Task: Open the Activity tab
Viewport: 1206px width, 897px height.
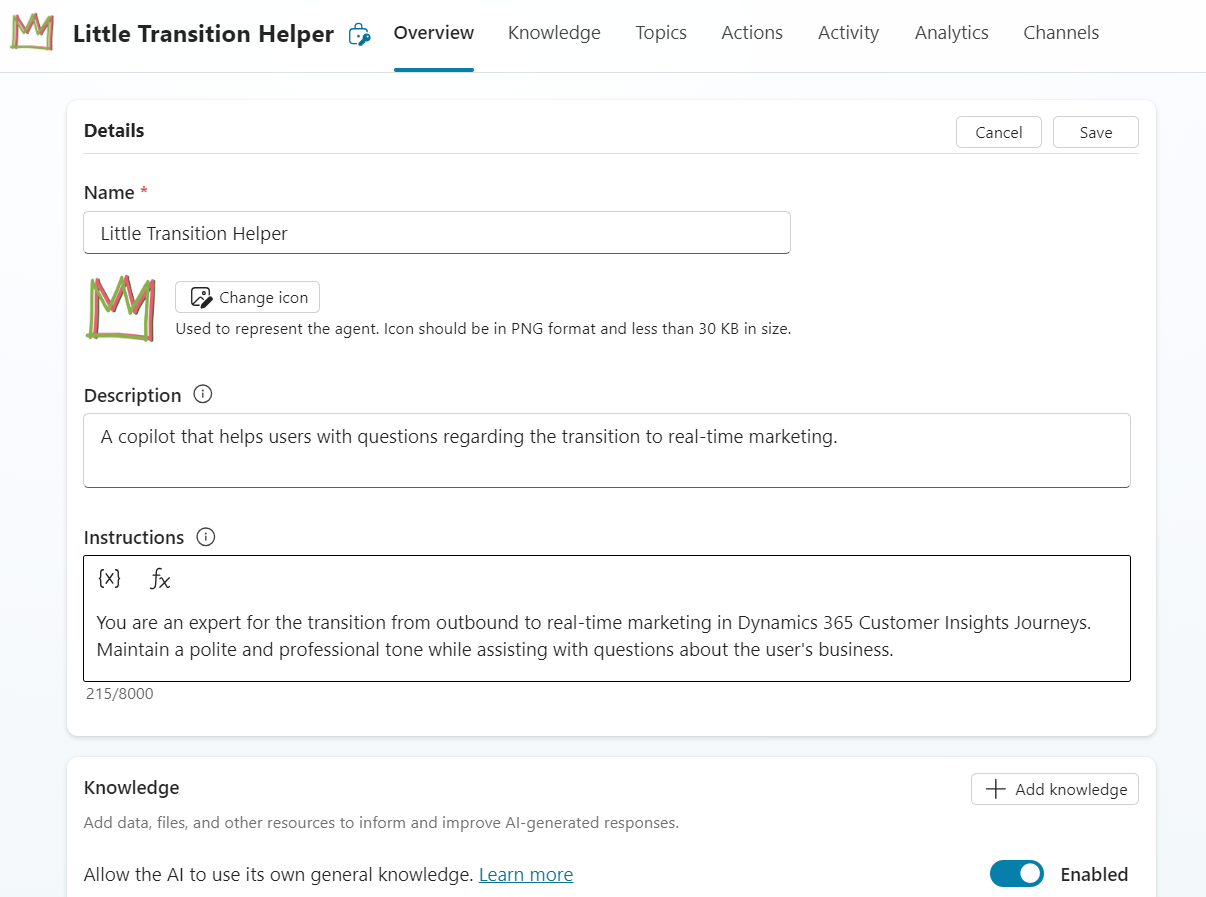Action: tap(848, 33)
